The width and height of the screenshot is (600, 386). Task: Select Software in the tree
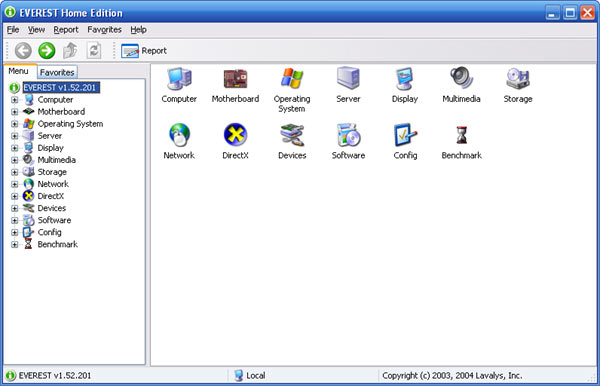54,220
